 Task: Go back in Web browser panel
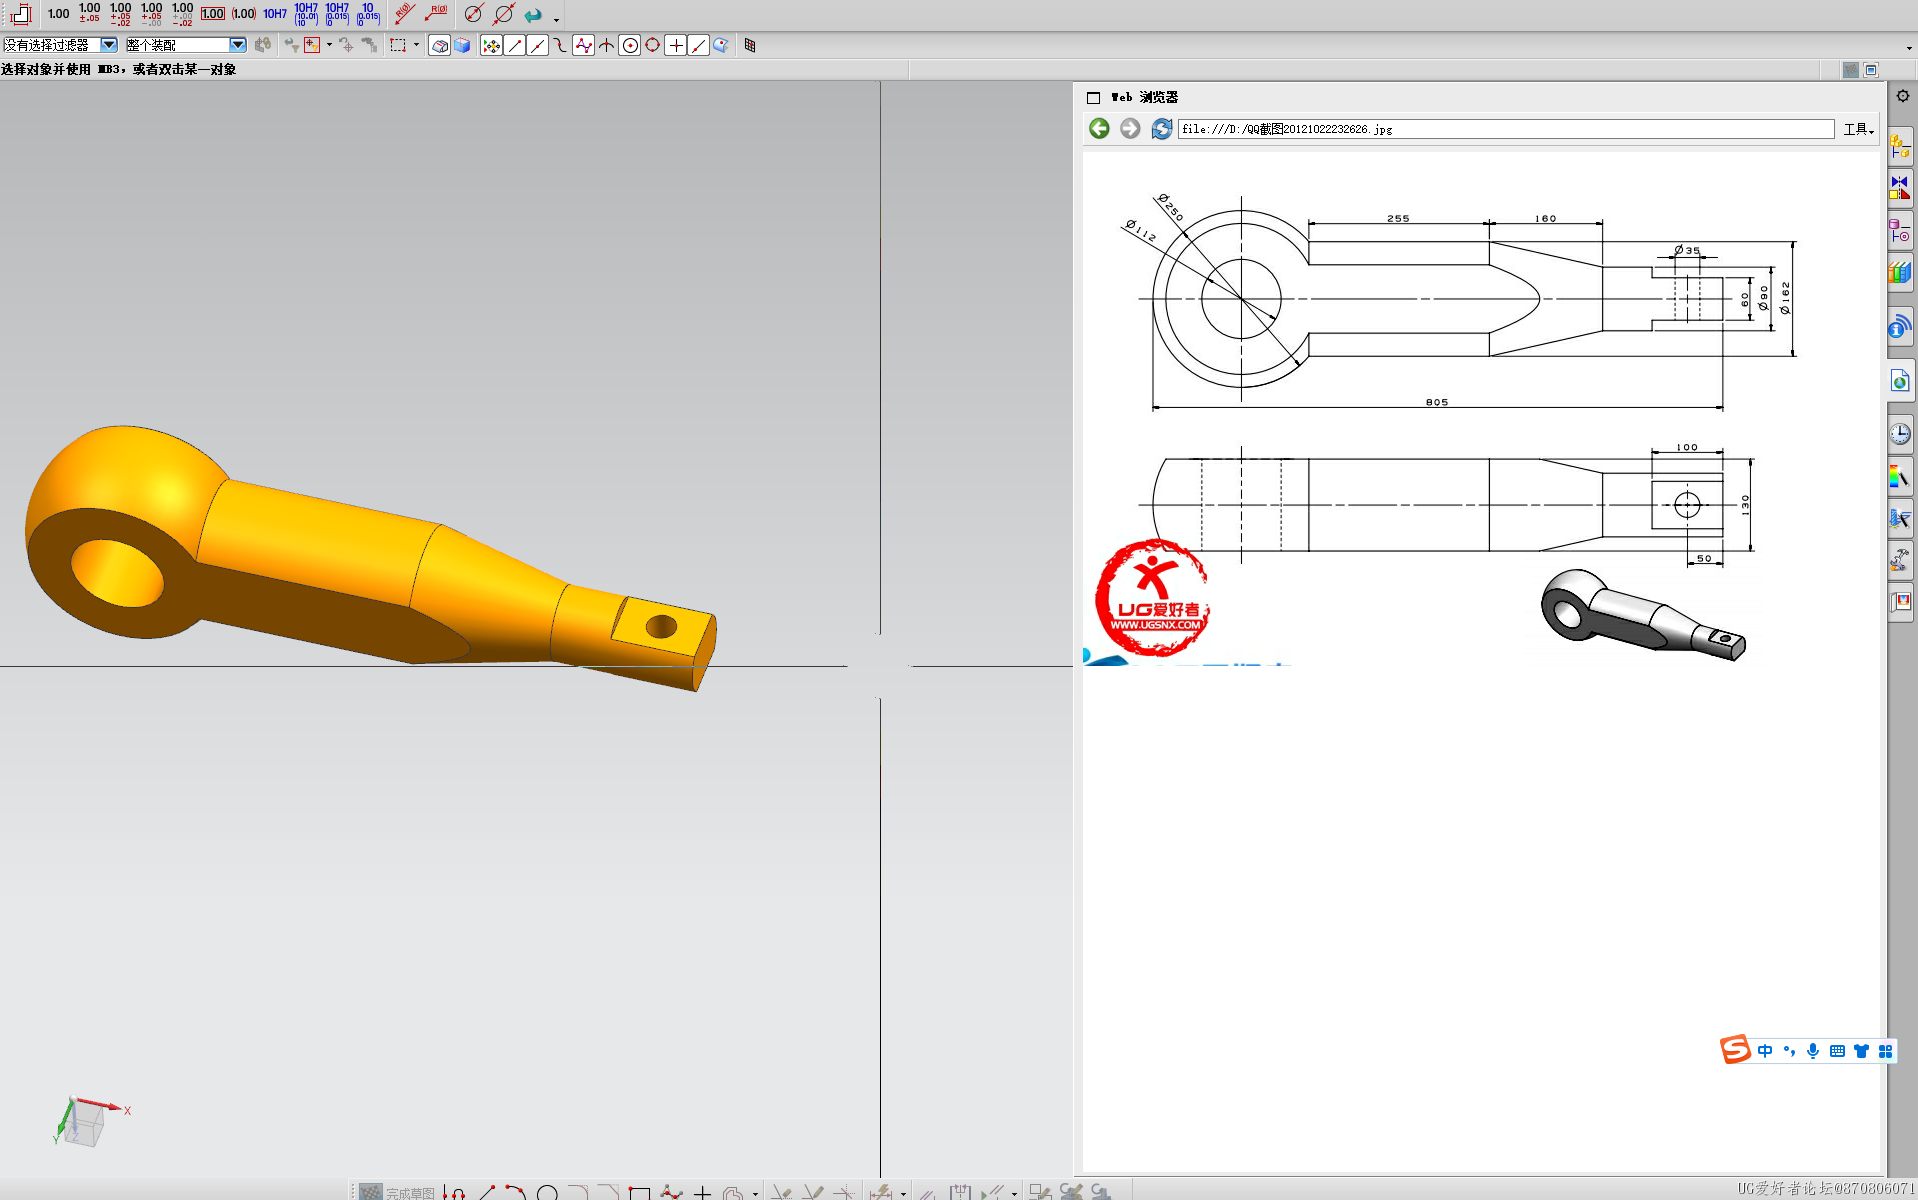coord(1099,128)
